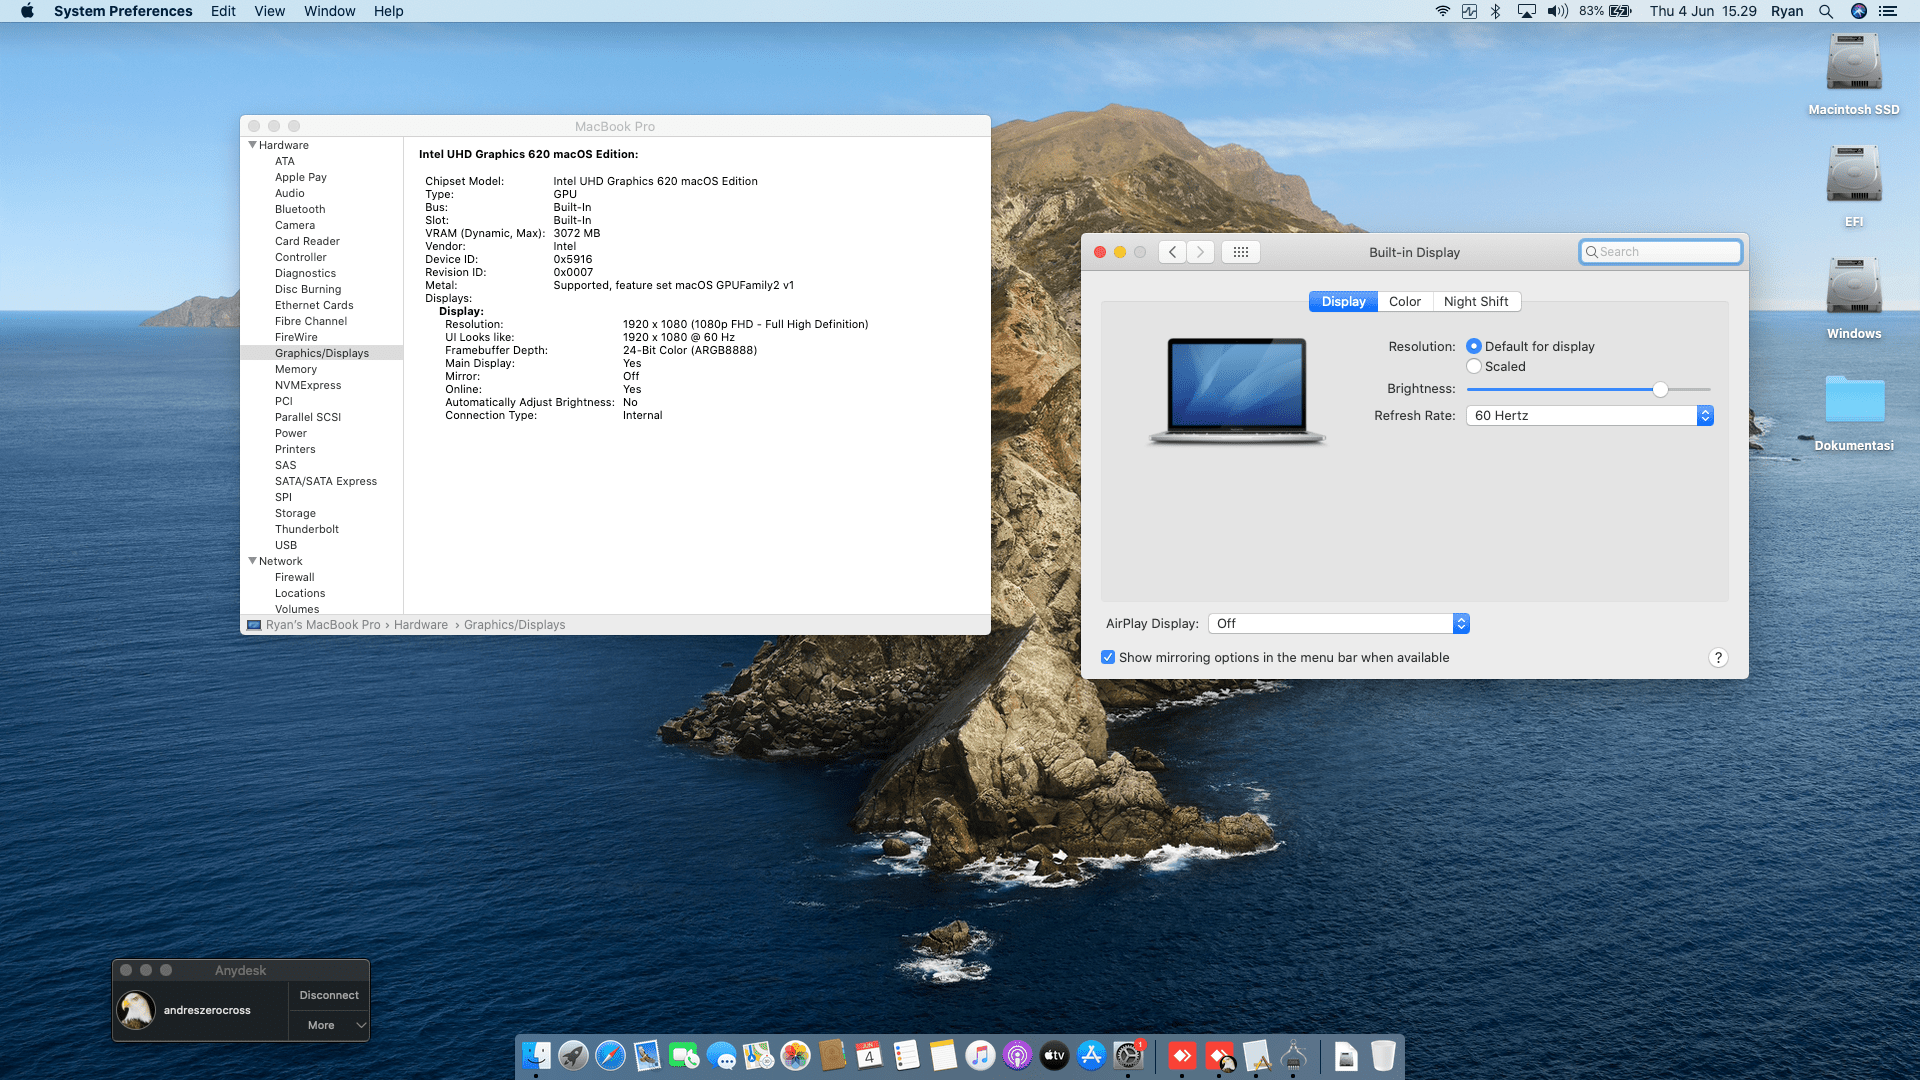Open AirPlay Display dropdown

click(x=1339, y=624)
